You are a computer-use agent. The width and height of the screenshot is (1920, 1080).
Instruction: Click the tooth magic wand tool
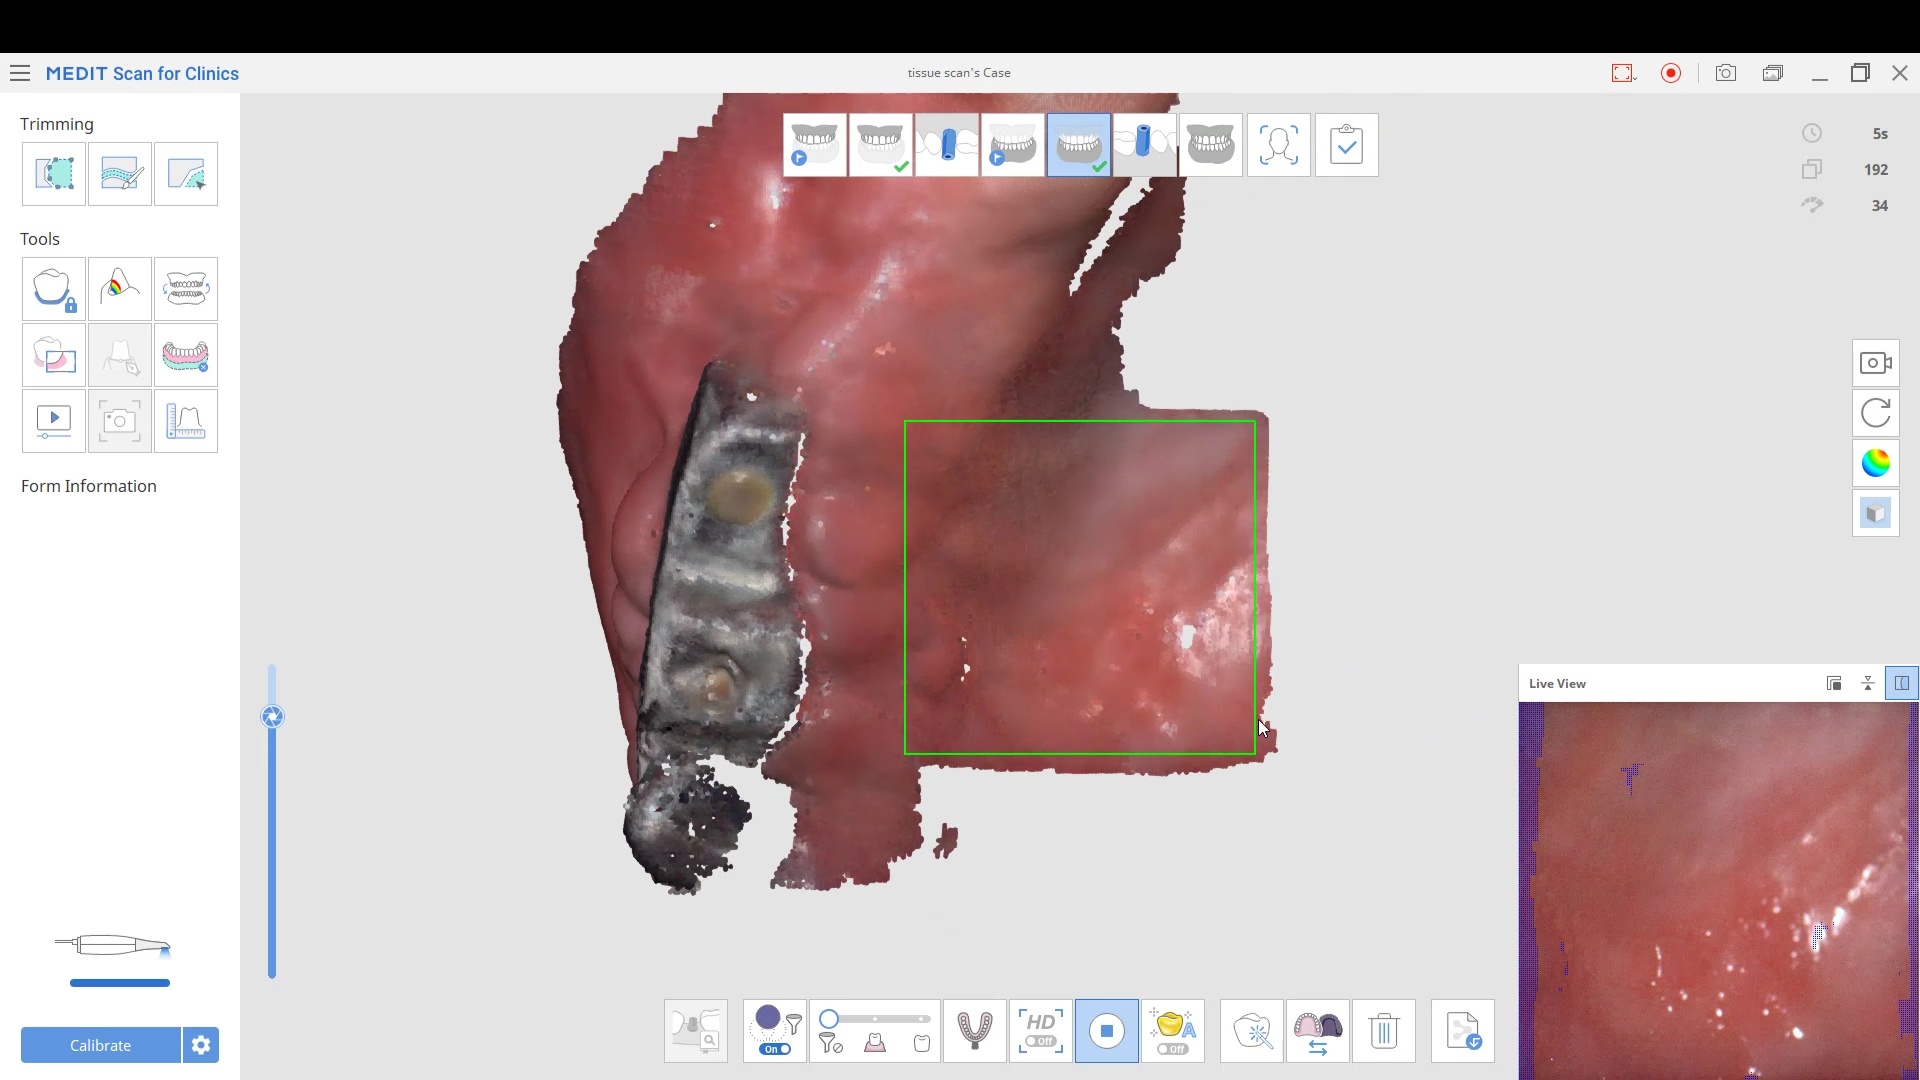[x=1252, y=1031]
